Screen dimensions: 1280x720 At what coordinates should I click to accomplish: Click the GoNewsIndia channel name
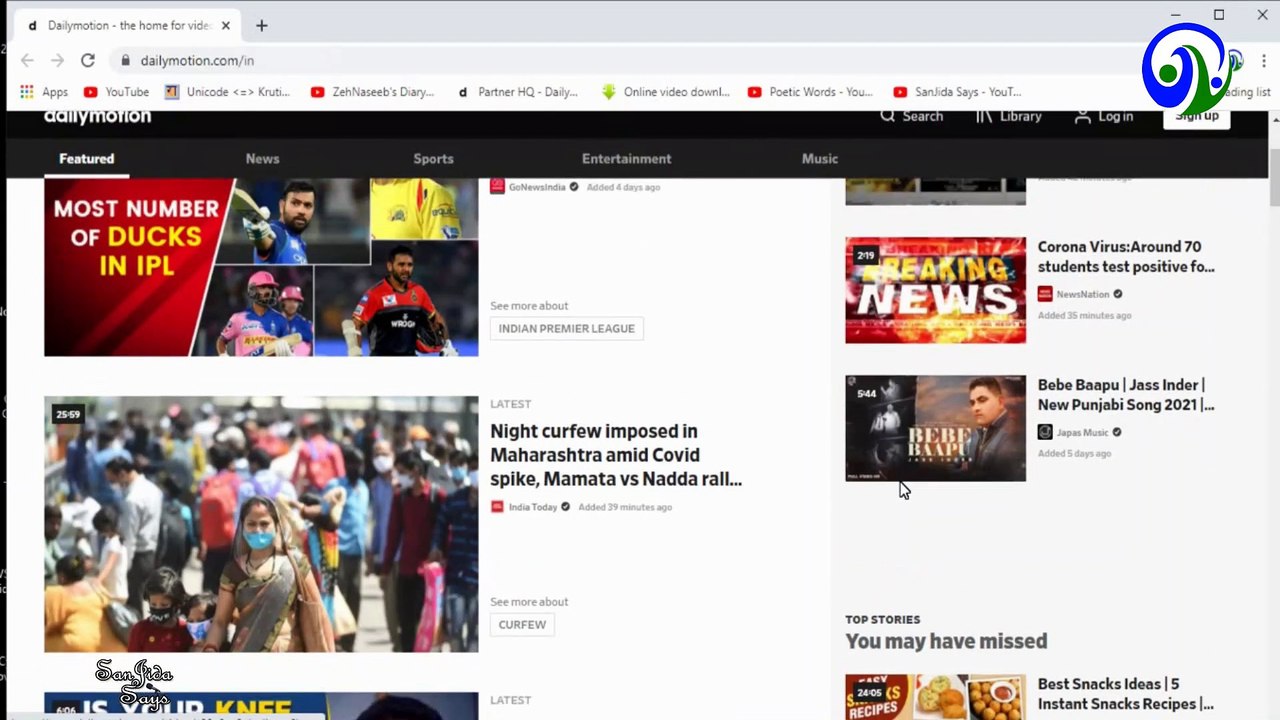click(x=537, y=187)
